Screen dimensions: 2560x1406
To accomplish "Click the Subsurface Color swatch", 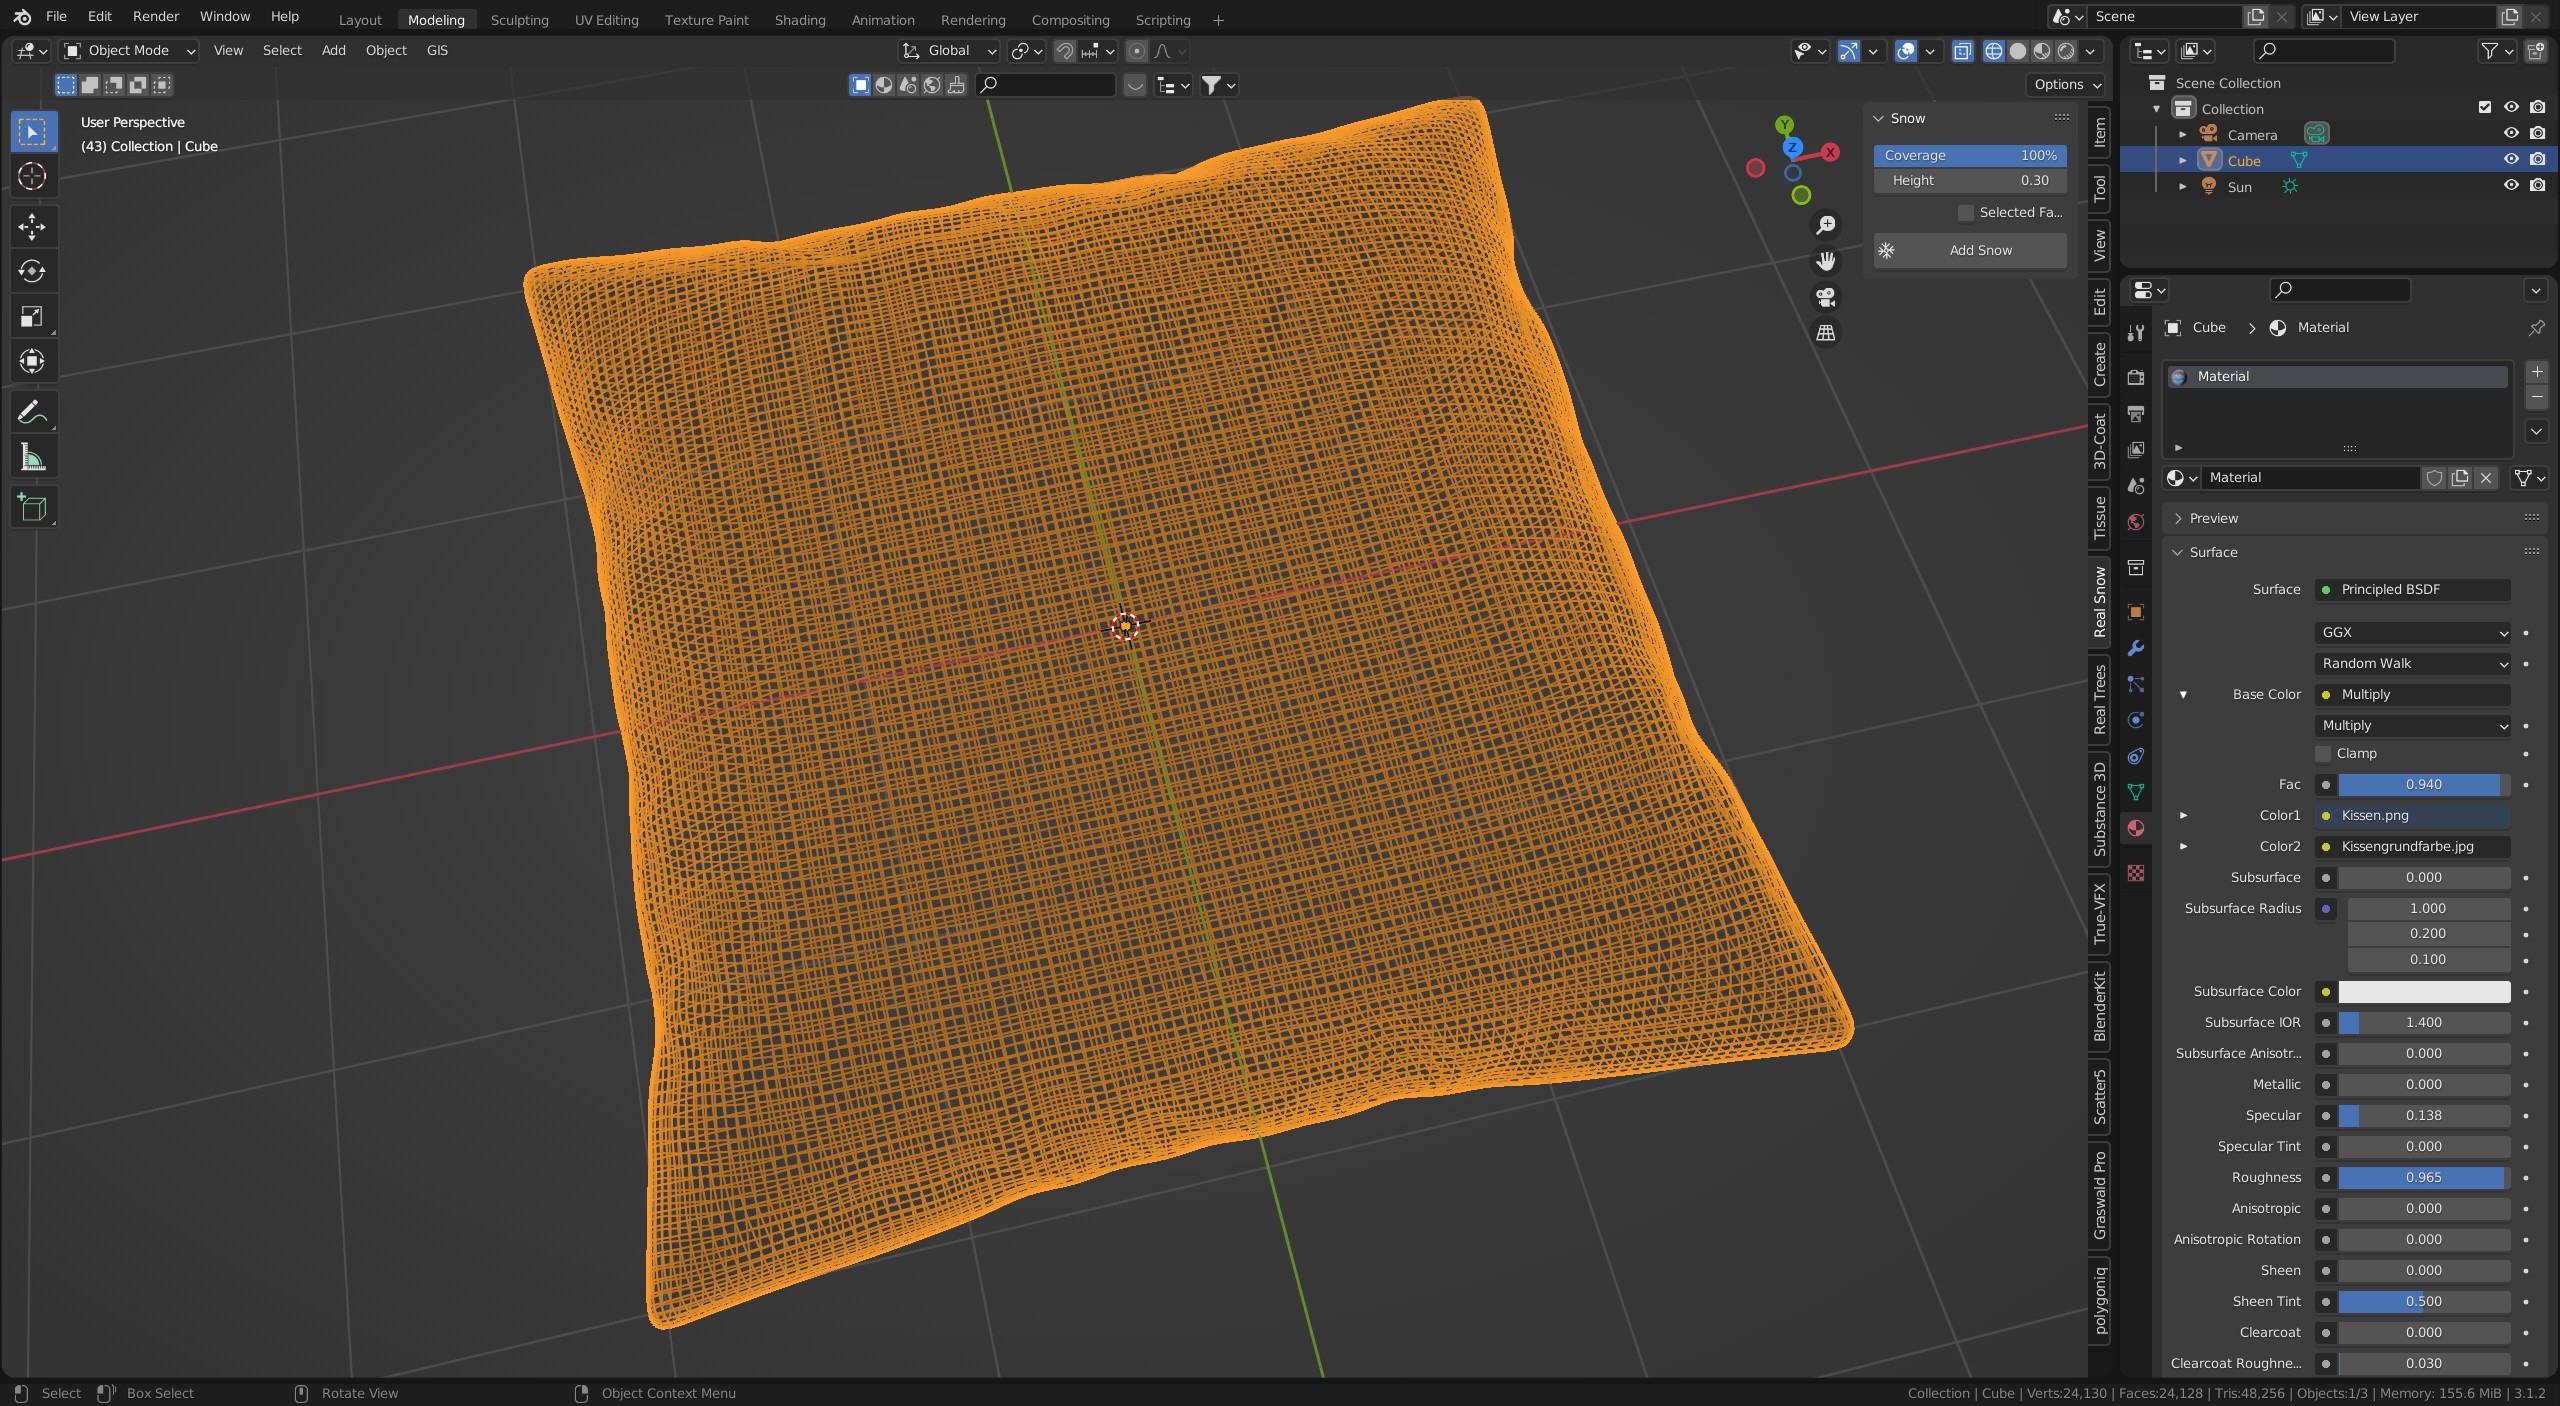I will click(x=2423, y=992).
